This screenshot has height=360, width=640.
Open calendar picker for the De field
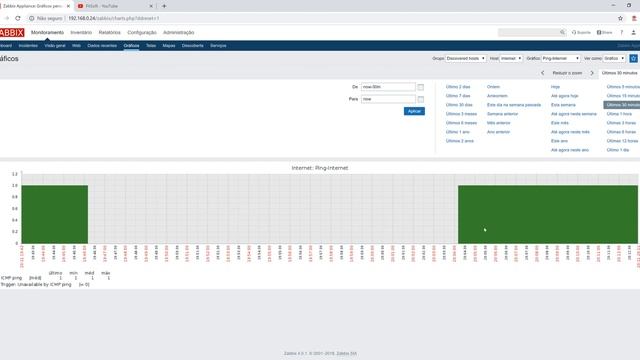click(421, 87)
